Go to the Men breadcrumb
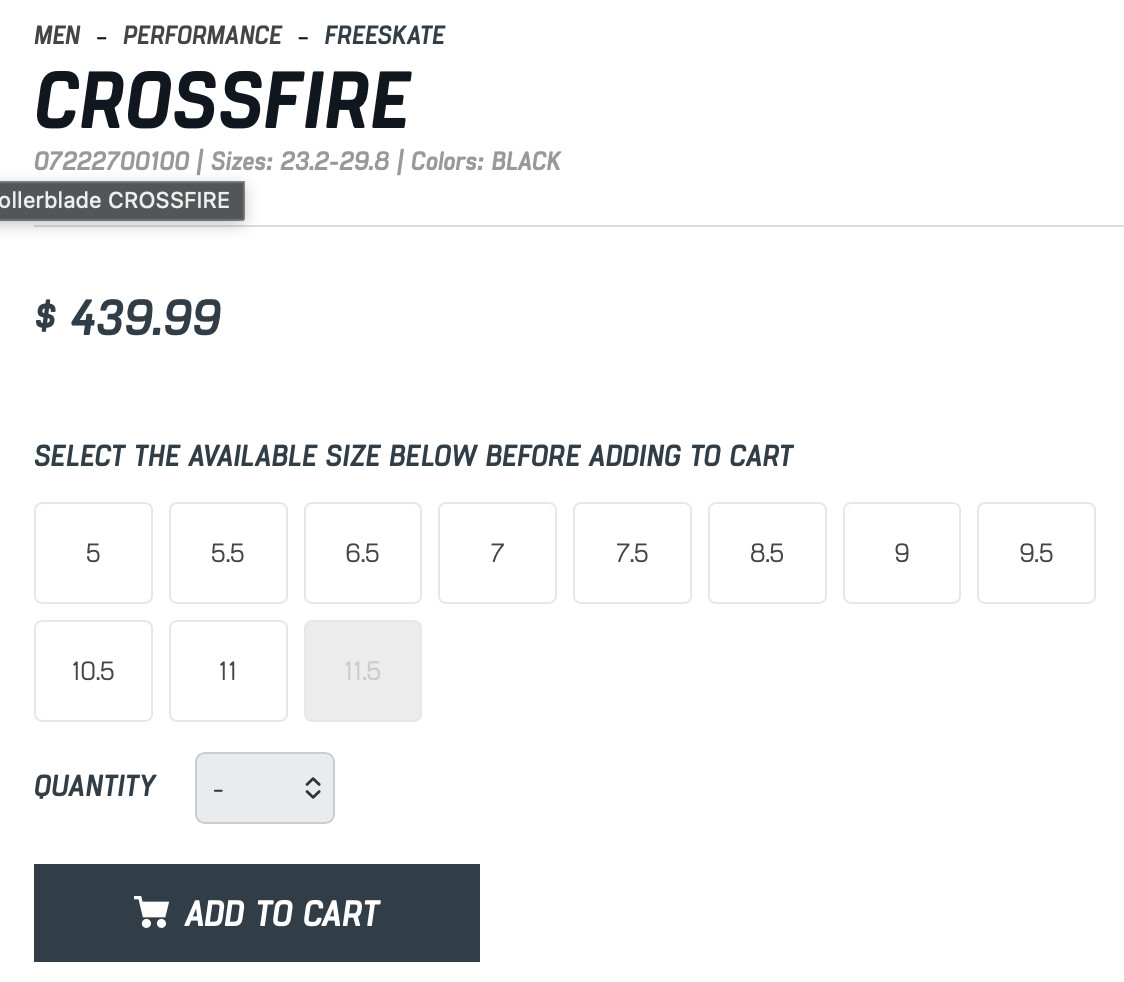Screen dimensions: 1124x982 tap(57, 36)
